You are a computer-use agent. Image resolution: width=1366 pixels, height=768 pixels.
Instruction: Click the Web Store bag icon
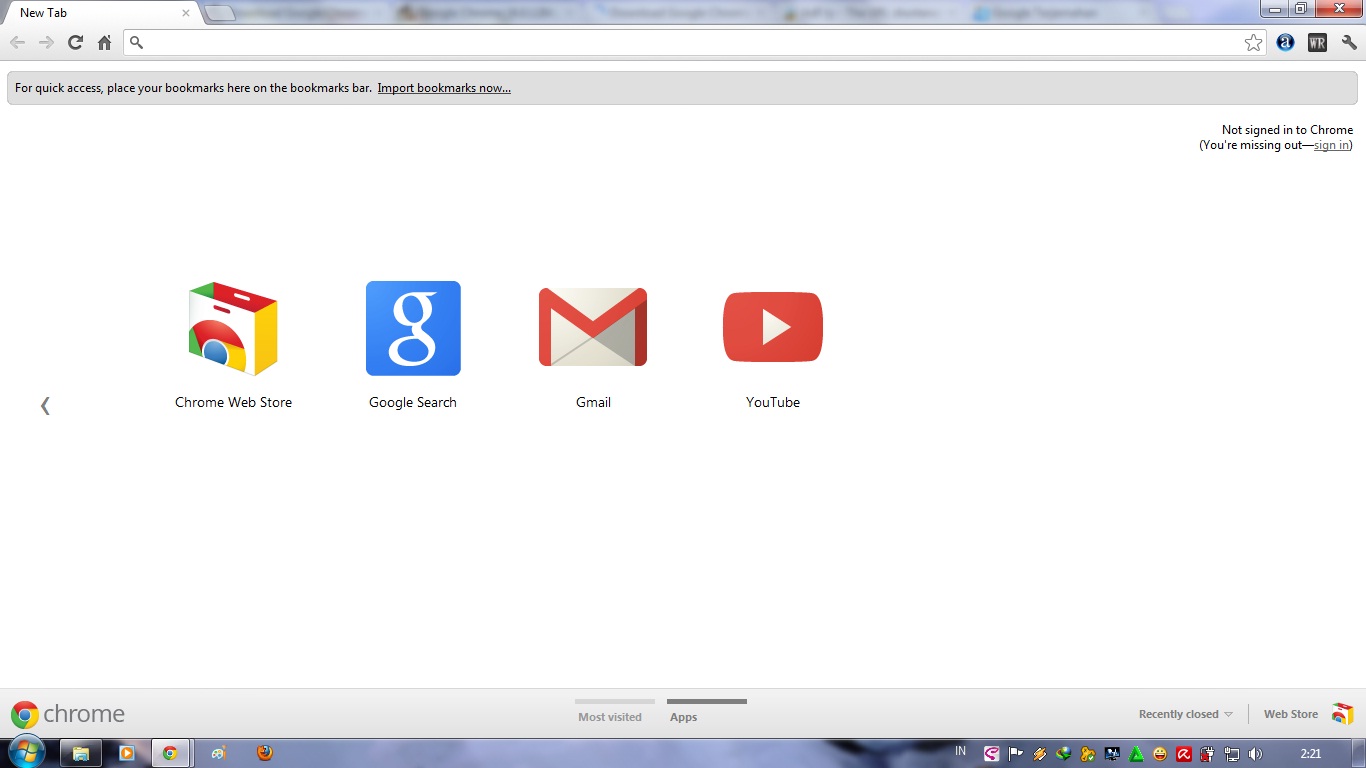[x=1342, y=714]
